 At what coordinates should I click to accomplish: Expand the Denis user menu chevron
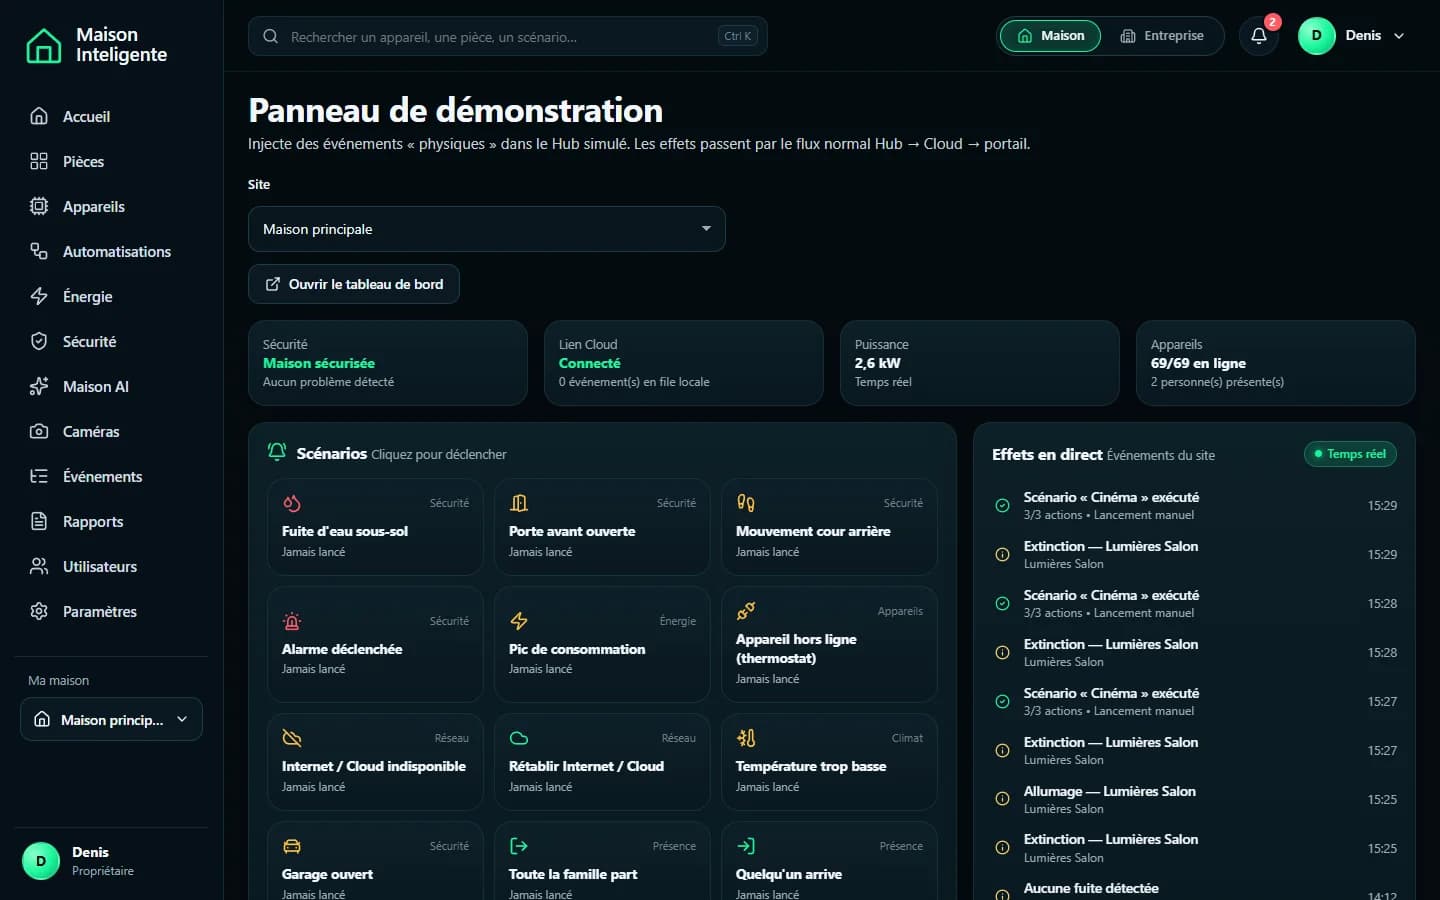click(1399, 36)
